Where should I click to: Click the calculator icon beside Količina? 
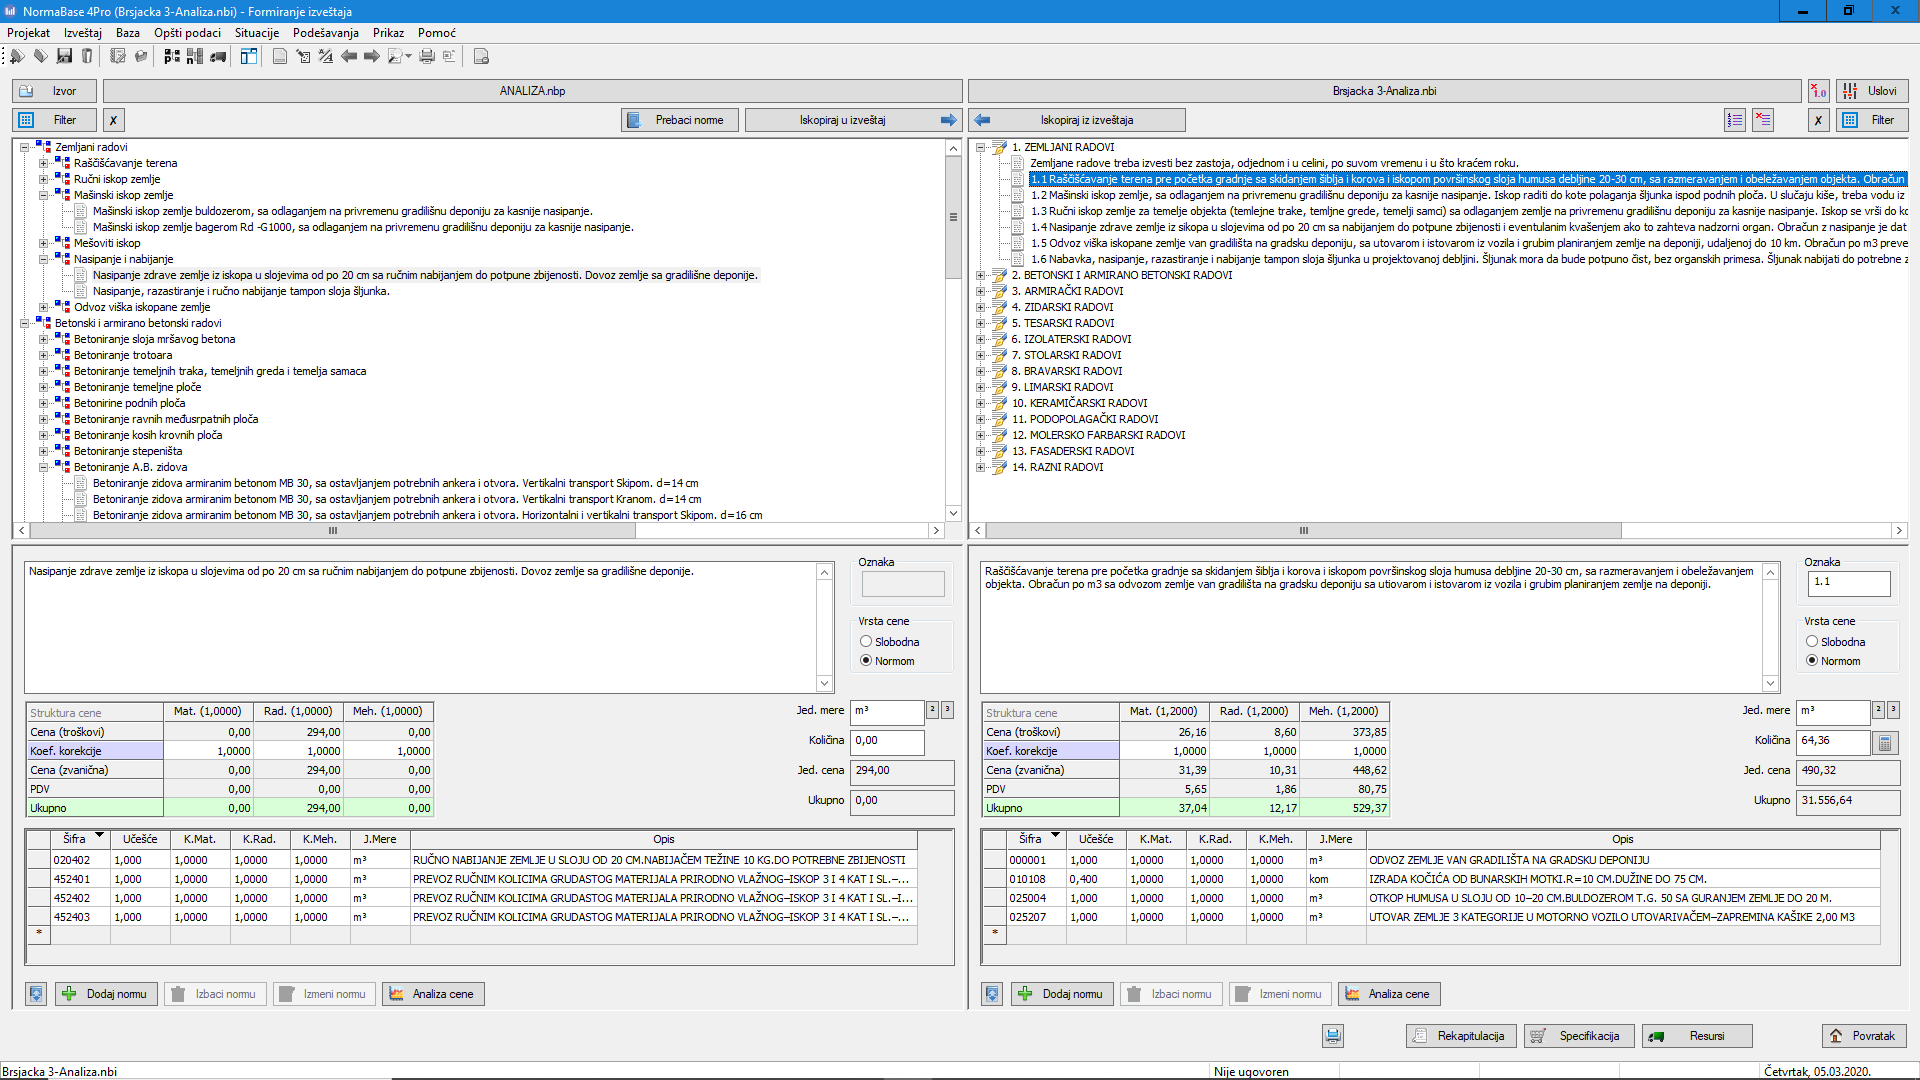click(1885, 743)
